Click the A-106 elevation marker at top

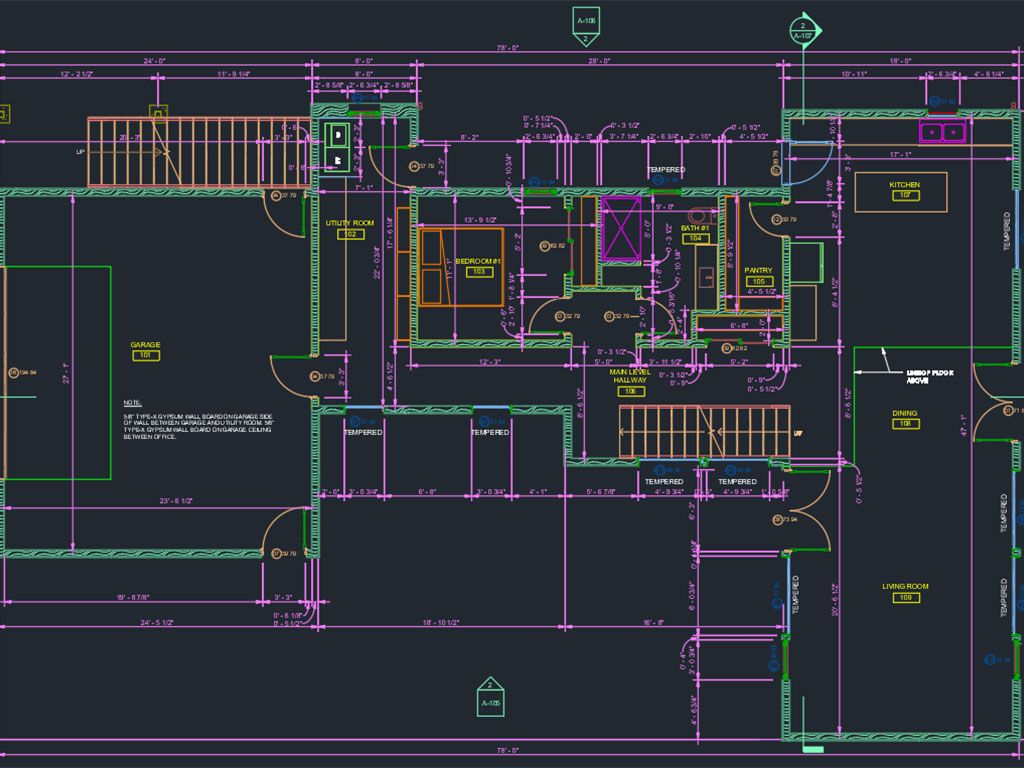pyautogui.click(x=586, y=24)
